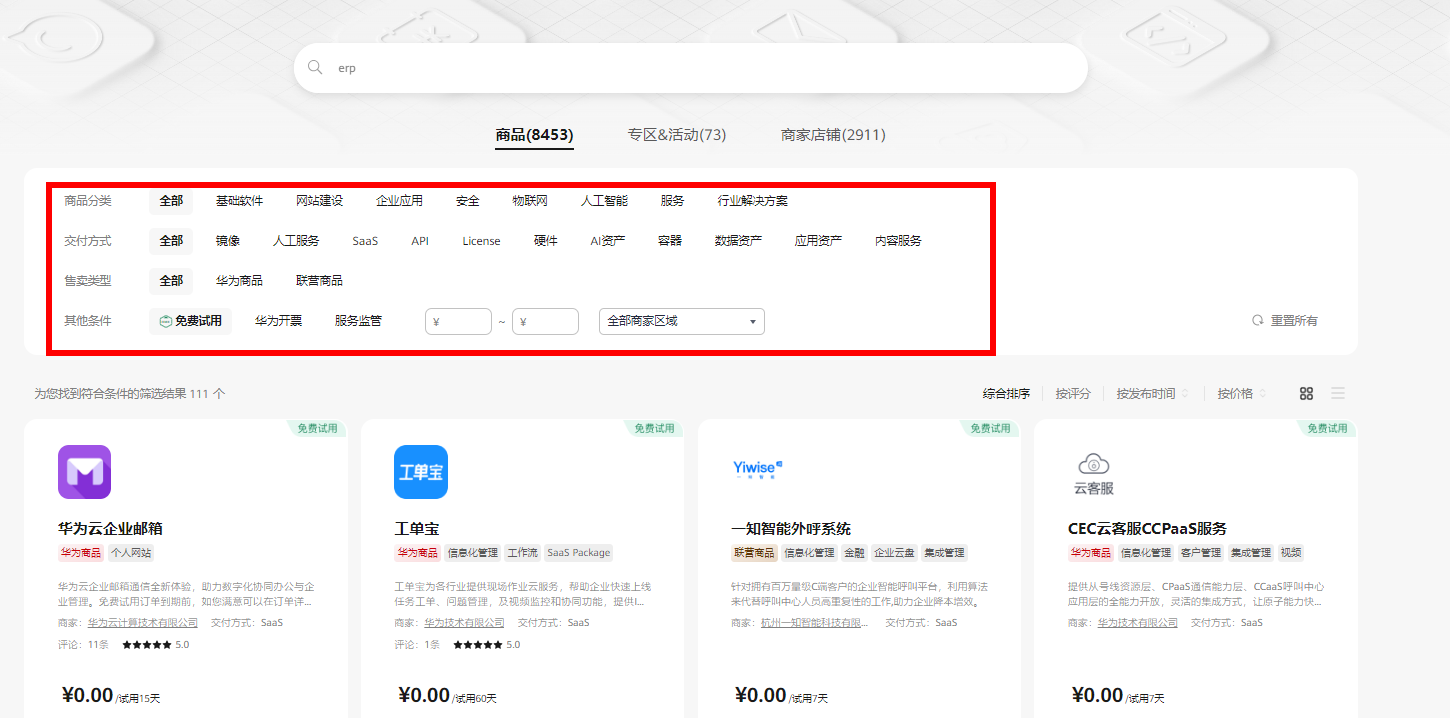Click the Yiwise product logo
The image size is (1450, 718).
pos(757,468)
